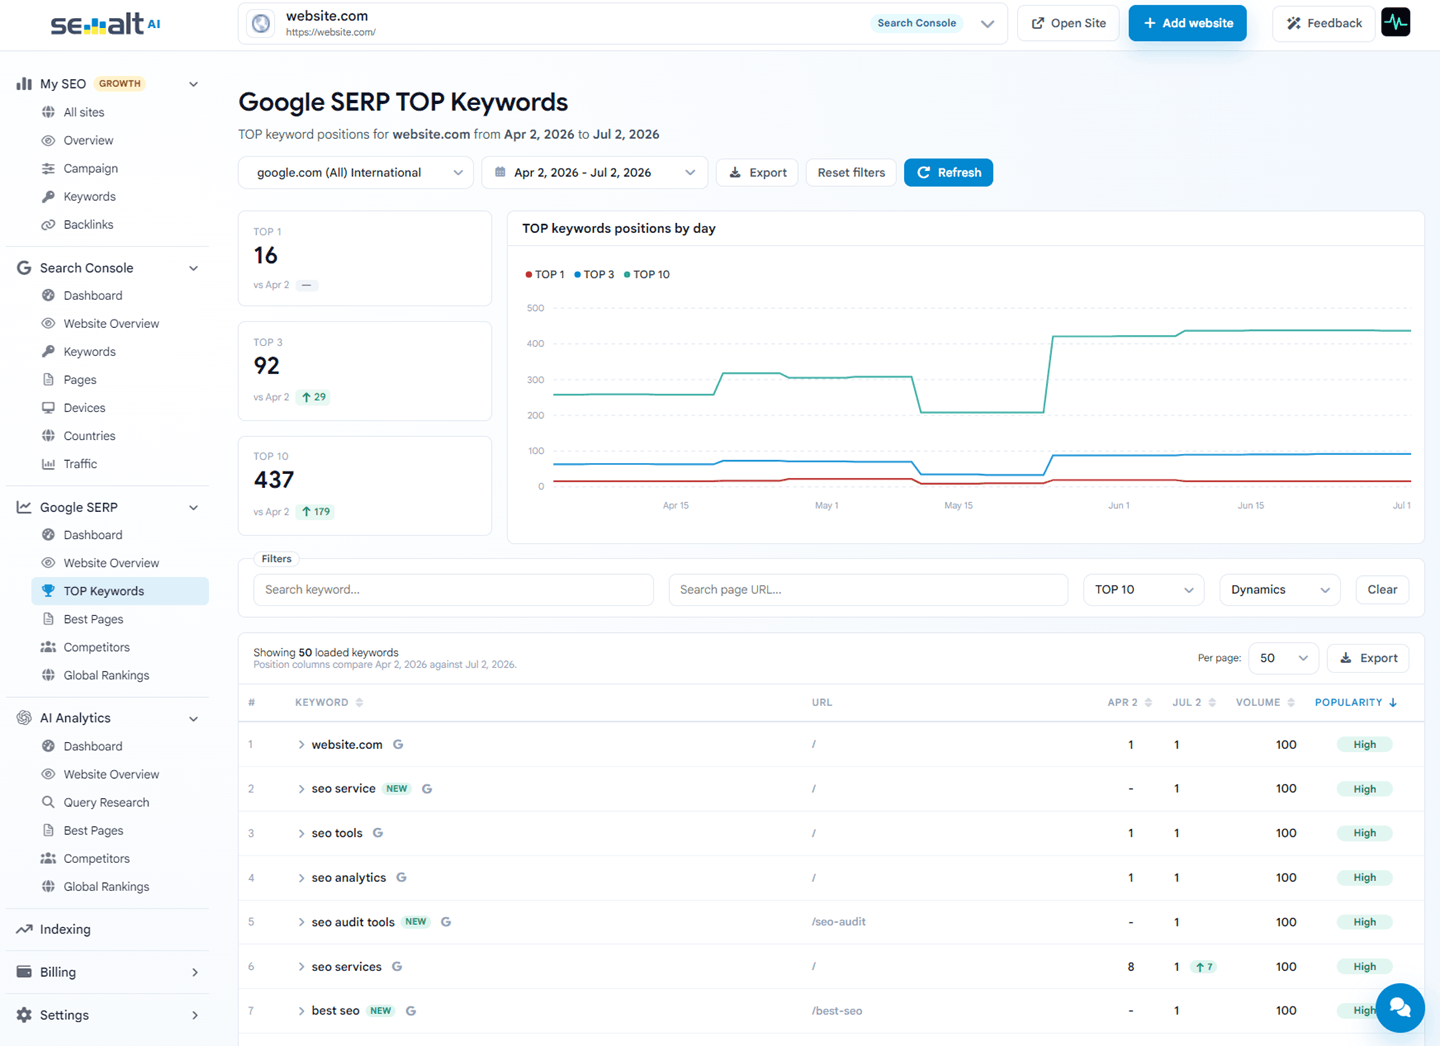
Task: Click the Export button above the keyword table
Action: 1369,658
